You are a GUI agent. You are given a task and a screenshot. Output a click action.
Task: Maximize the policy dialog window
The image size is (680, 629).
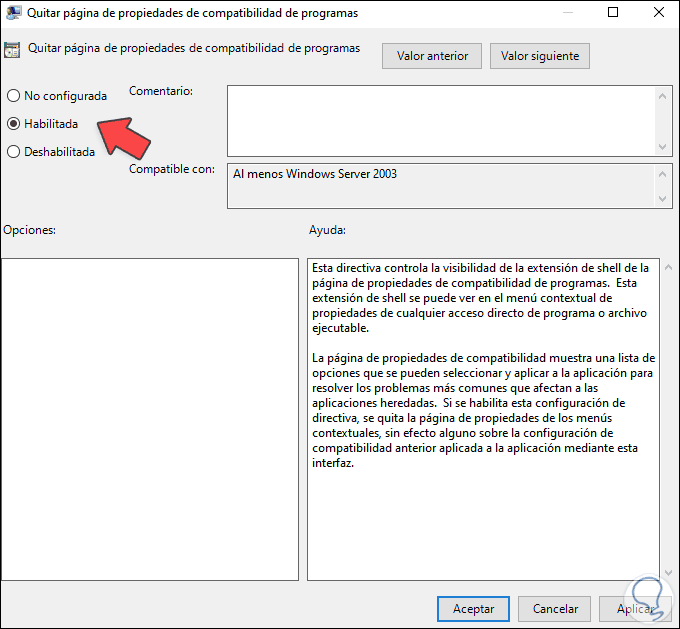[x=613, y=12]
